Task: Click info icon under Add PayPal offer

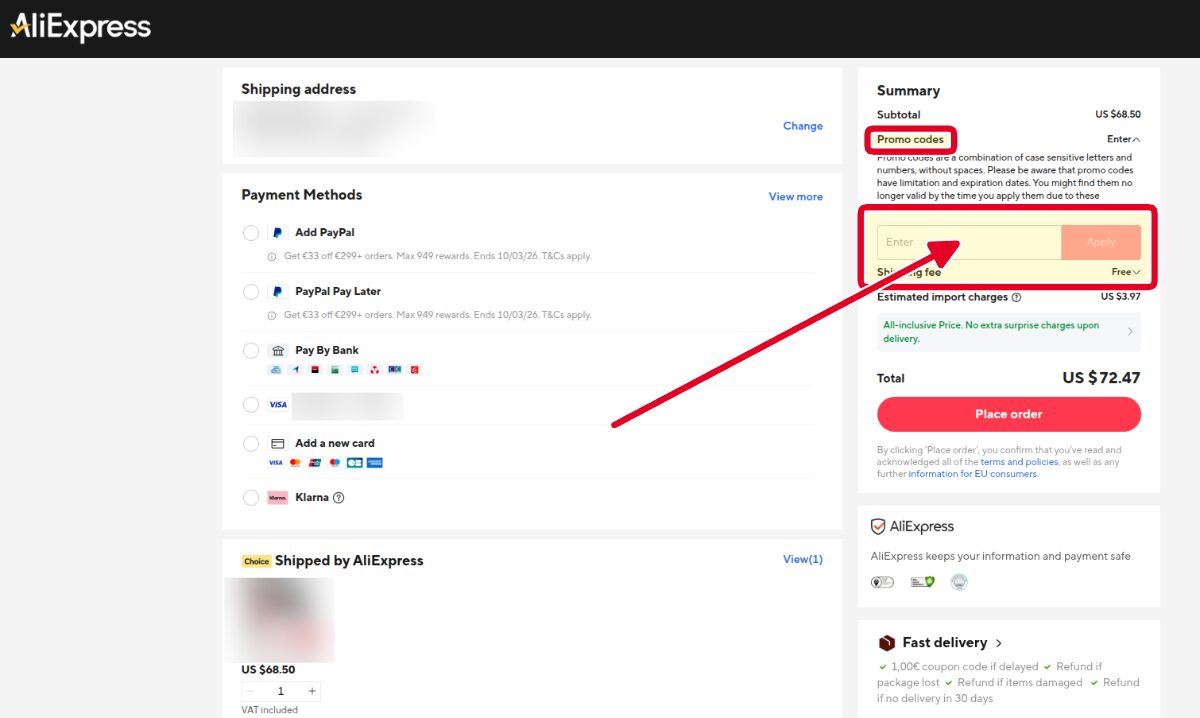Action: click(272, 257)
